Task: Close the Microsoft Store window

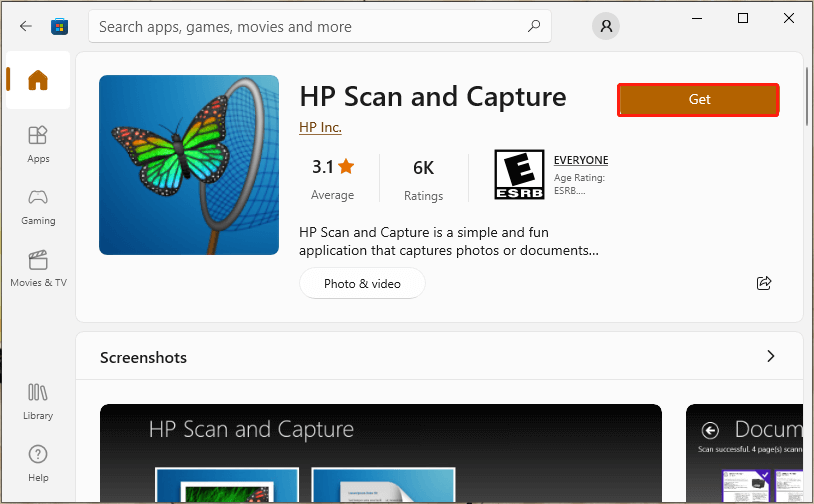Action: (x=789, y=18)
